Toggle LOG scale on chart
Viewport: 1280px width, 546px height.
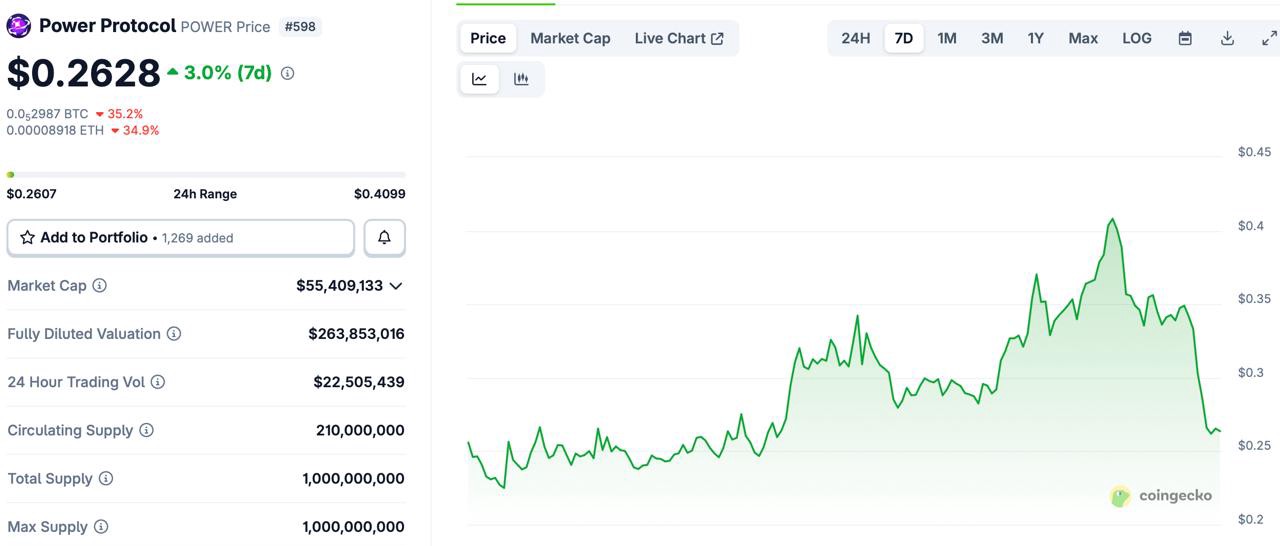pos(1137,38)
